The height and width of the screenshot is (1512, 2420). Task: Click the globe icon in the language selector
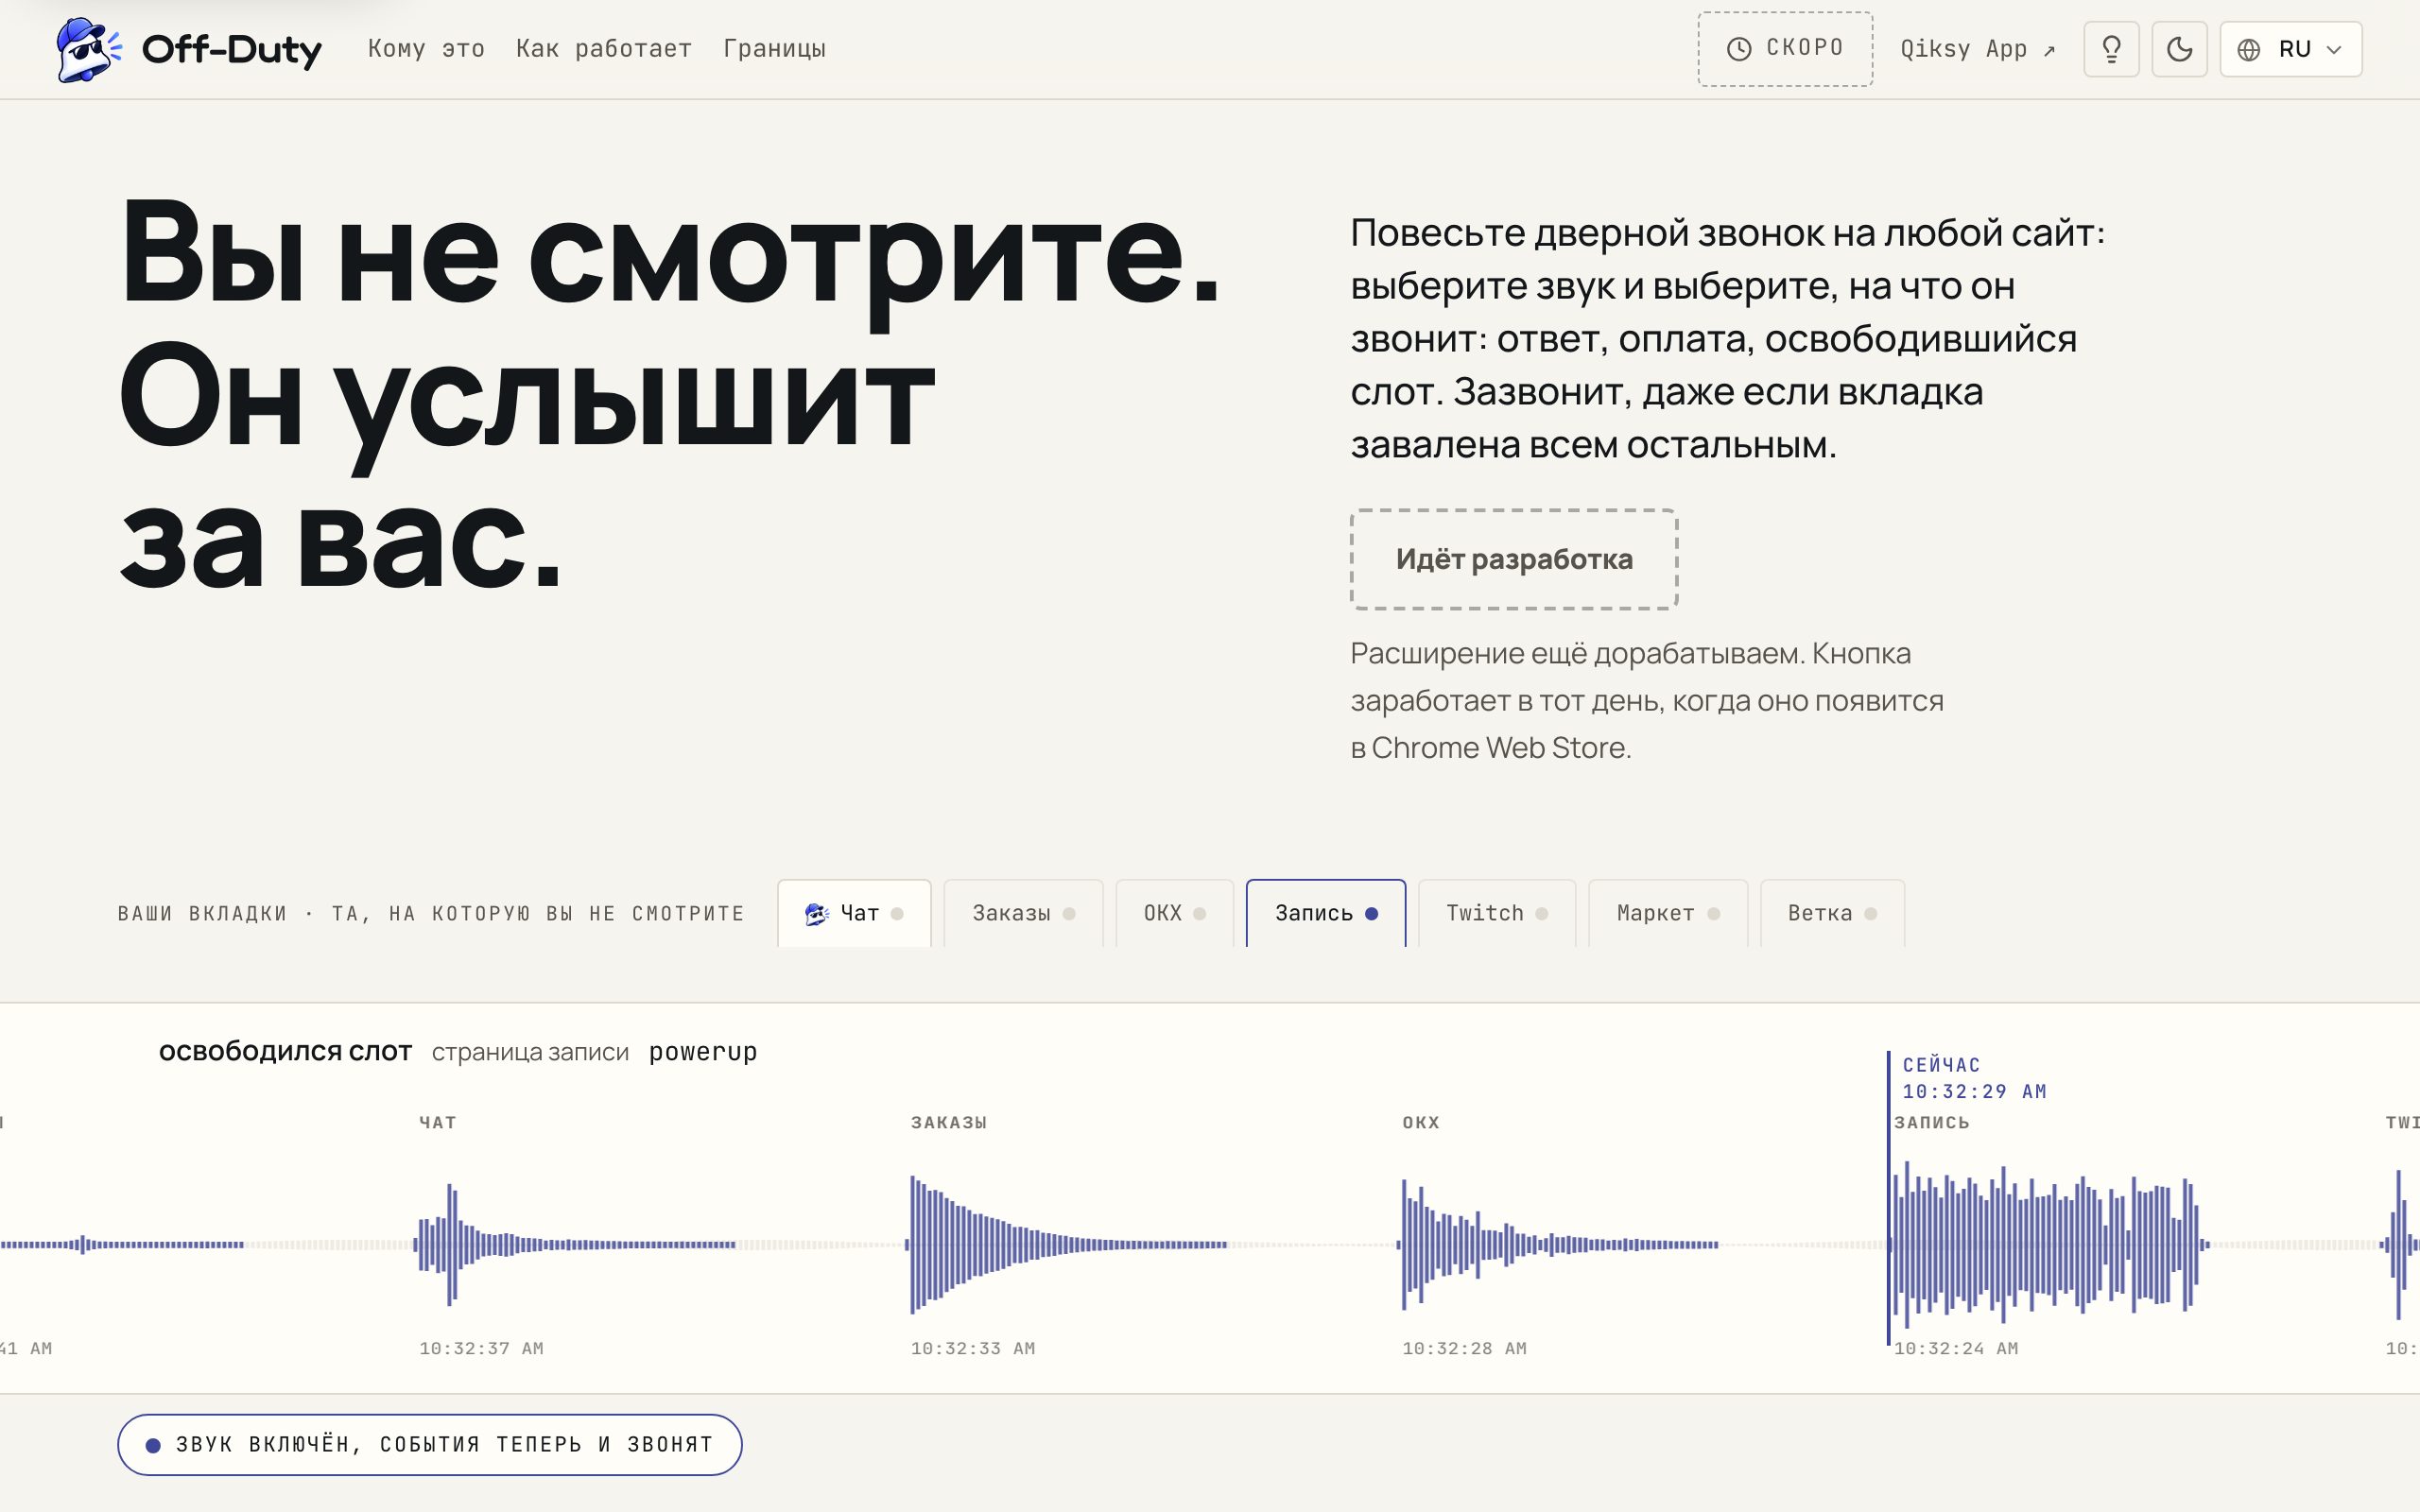[x=2249, y=49]
